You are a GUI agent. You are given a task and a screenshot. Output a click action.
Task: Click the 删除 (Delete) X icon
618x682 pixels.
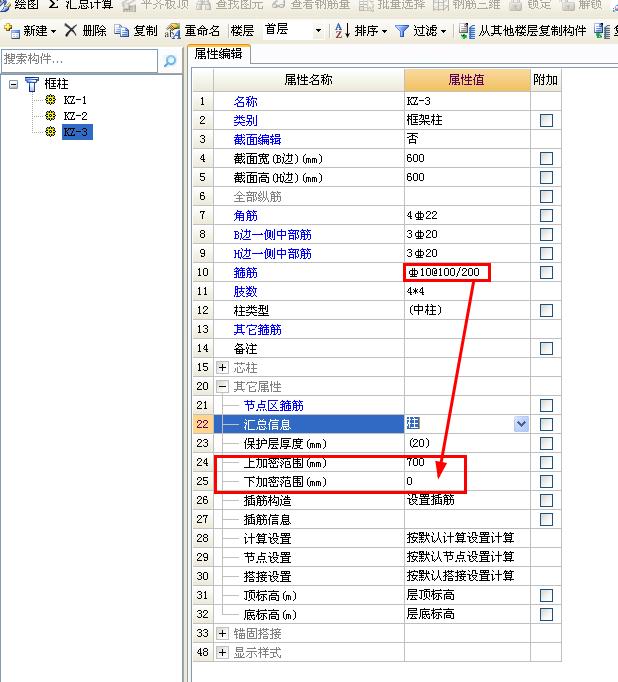[71, 30]
